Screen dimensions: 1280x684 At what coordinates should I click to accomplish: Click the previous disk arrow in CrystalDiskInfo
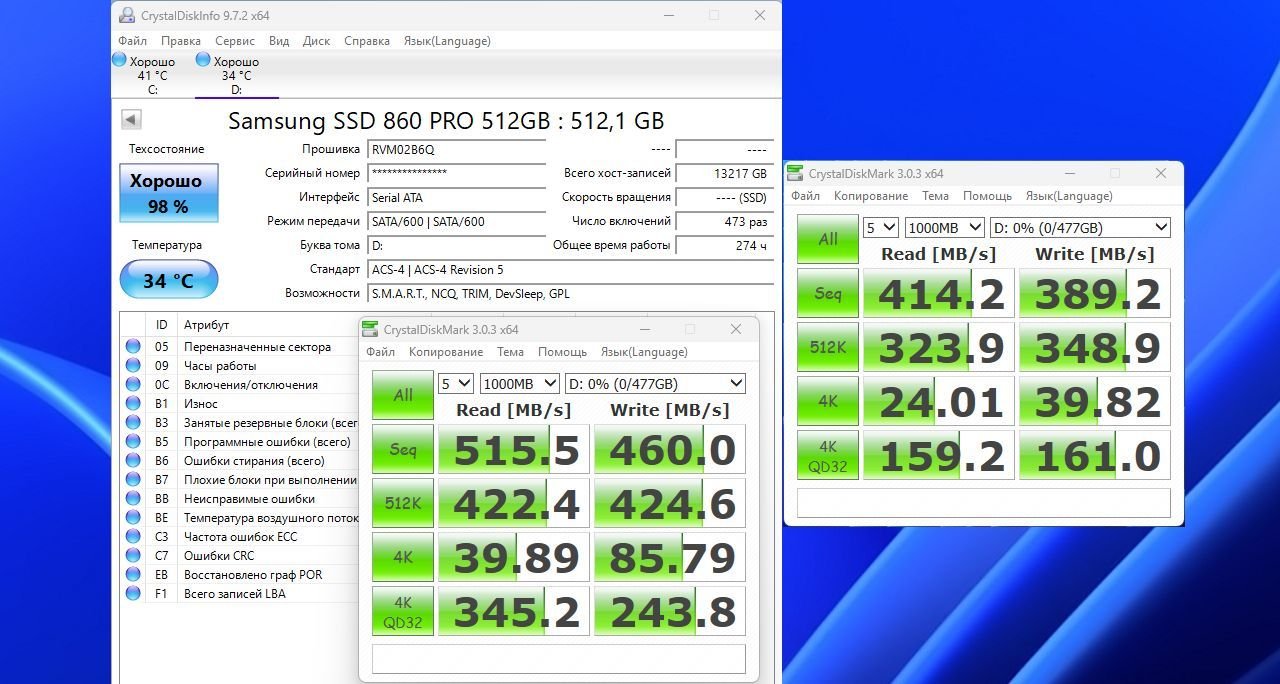131,119
